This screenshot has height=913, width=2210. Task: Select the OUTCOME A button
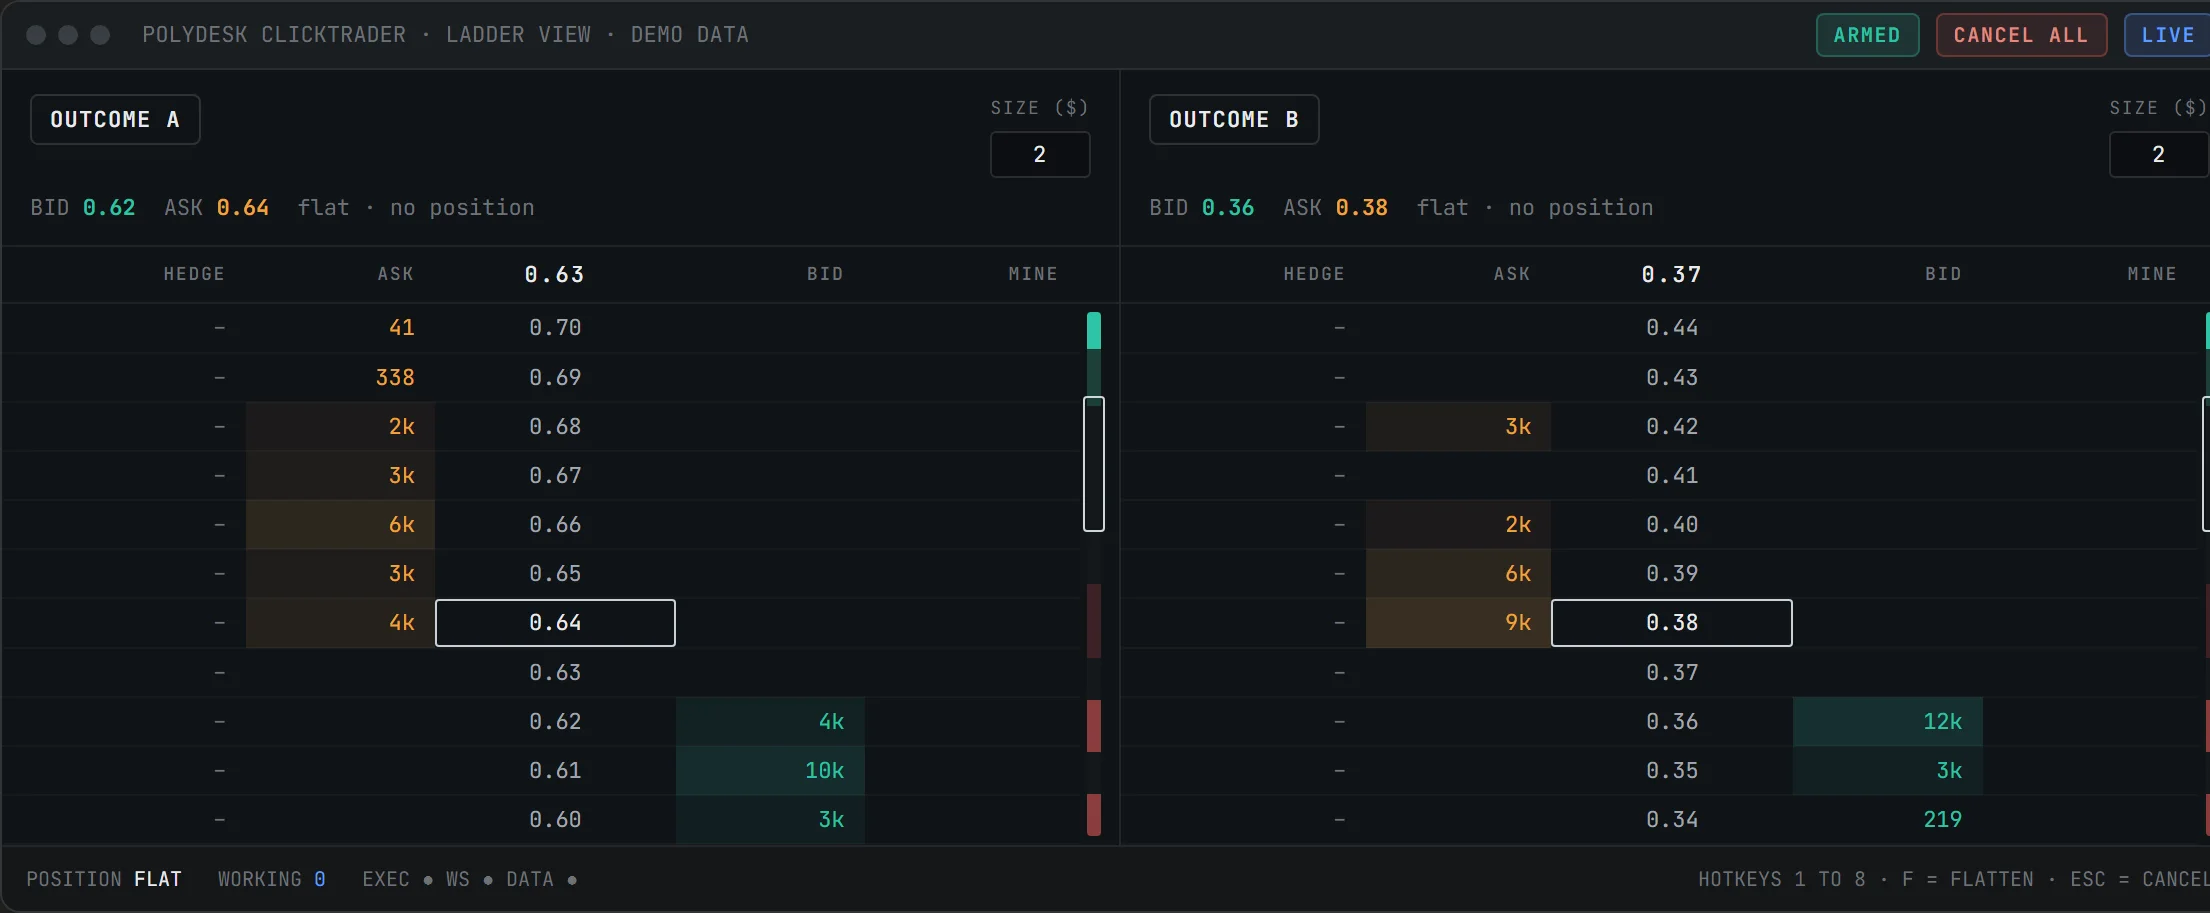point(115,120)
